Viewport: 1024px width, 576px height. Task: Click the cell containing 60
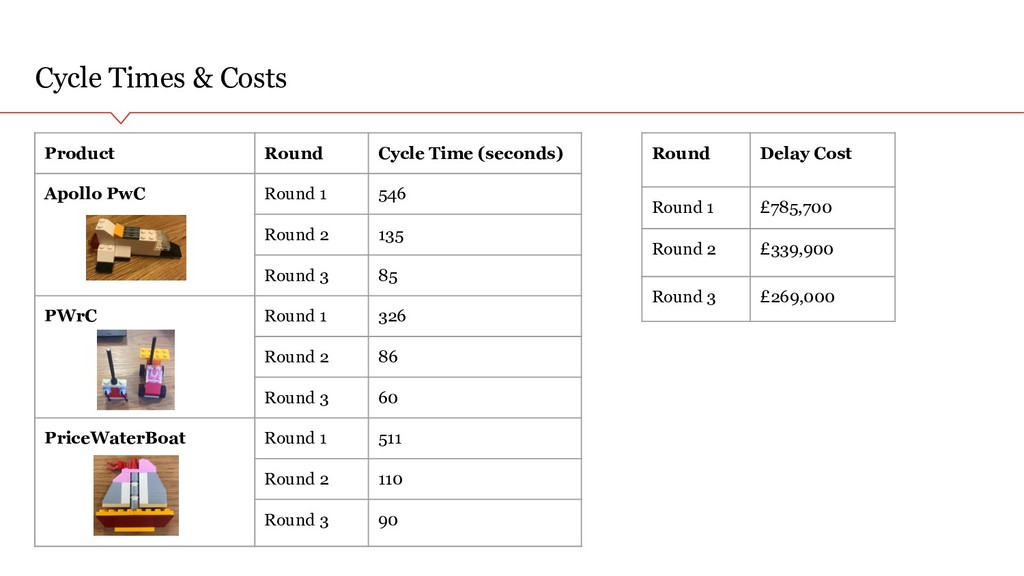pyautogui.click(x=475, y=398)
